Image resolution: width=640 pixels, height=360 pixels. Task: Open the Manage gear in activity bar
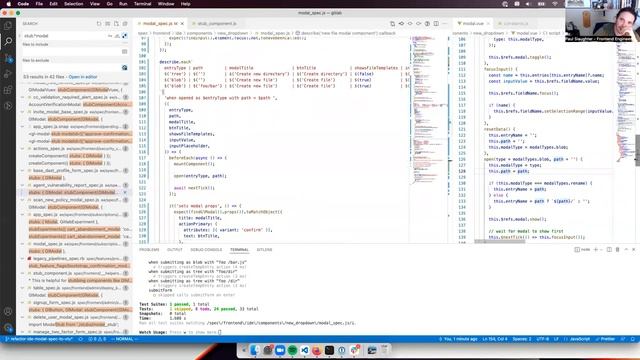8,327
